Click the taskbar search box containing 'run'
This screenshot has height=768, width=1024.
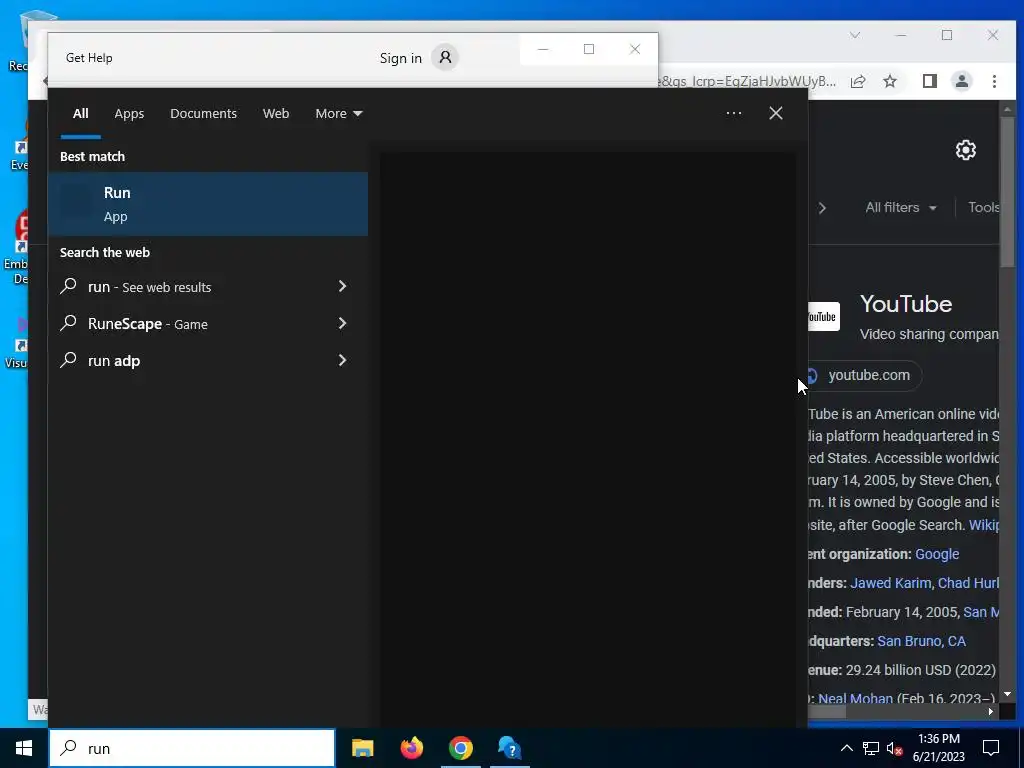193,748
